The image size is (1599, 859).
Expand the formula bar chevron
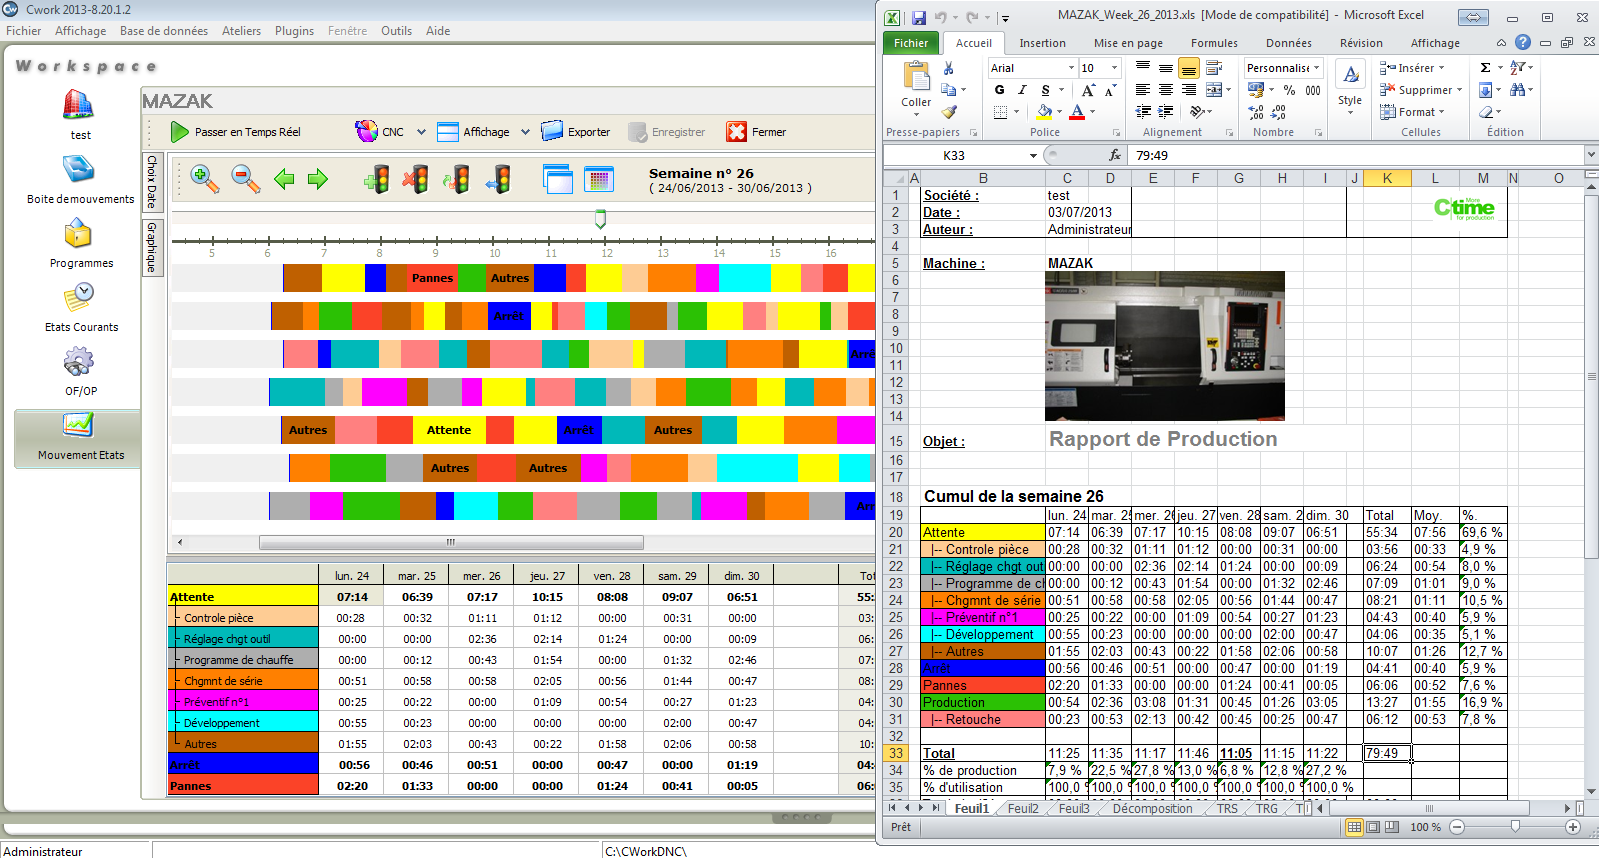1590,155
